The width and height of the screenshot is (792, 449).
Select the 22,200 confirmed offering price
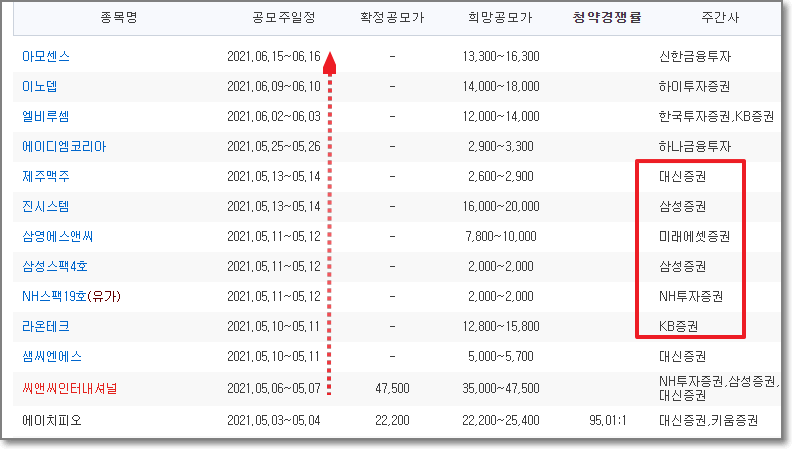tap(392, 420)
